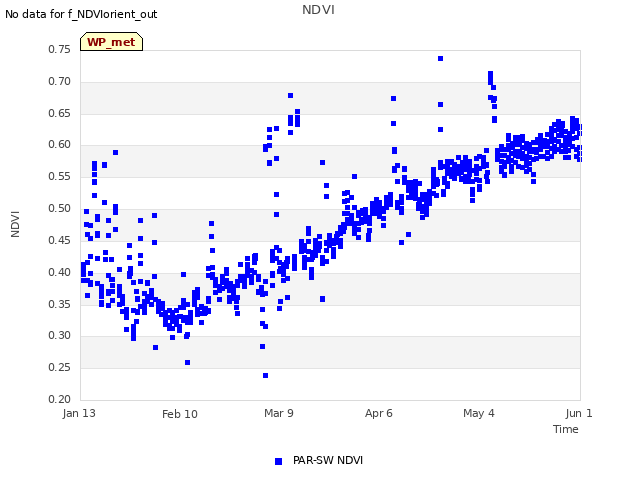Click the Time axis title
640x480 pixels.
click(x=566, y=429)
